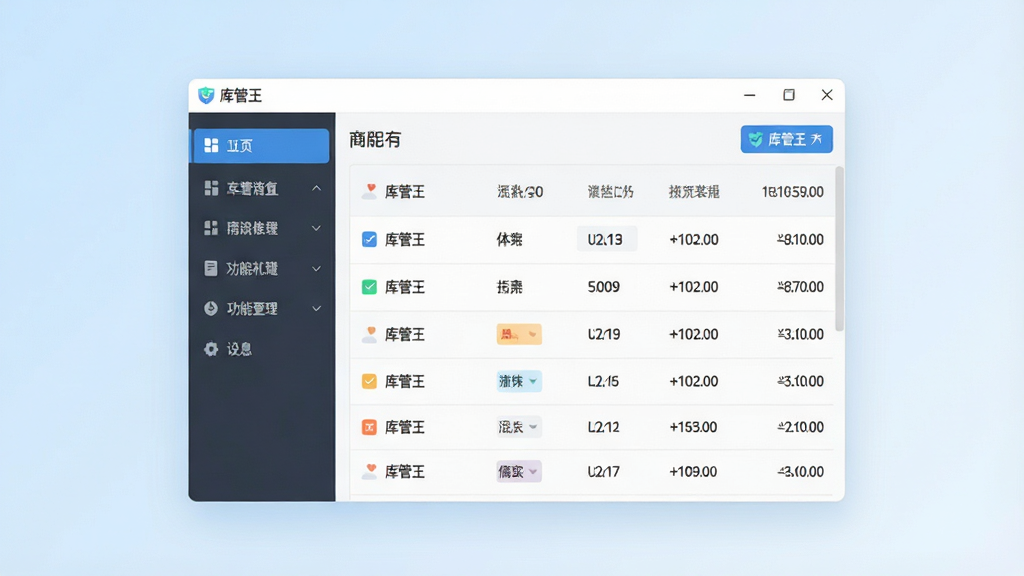Expand the first collapsed grid-icon sidebar section
Screen dimensions: 1024x576
click(316, 228)
